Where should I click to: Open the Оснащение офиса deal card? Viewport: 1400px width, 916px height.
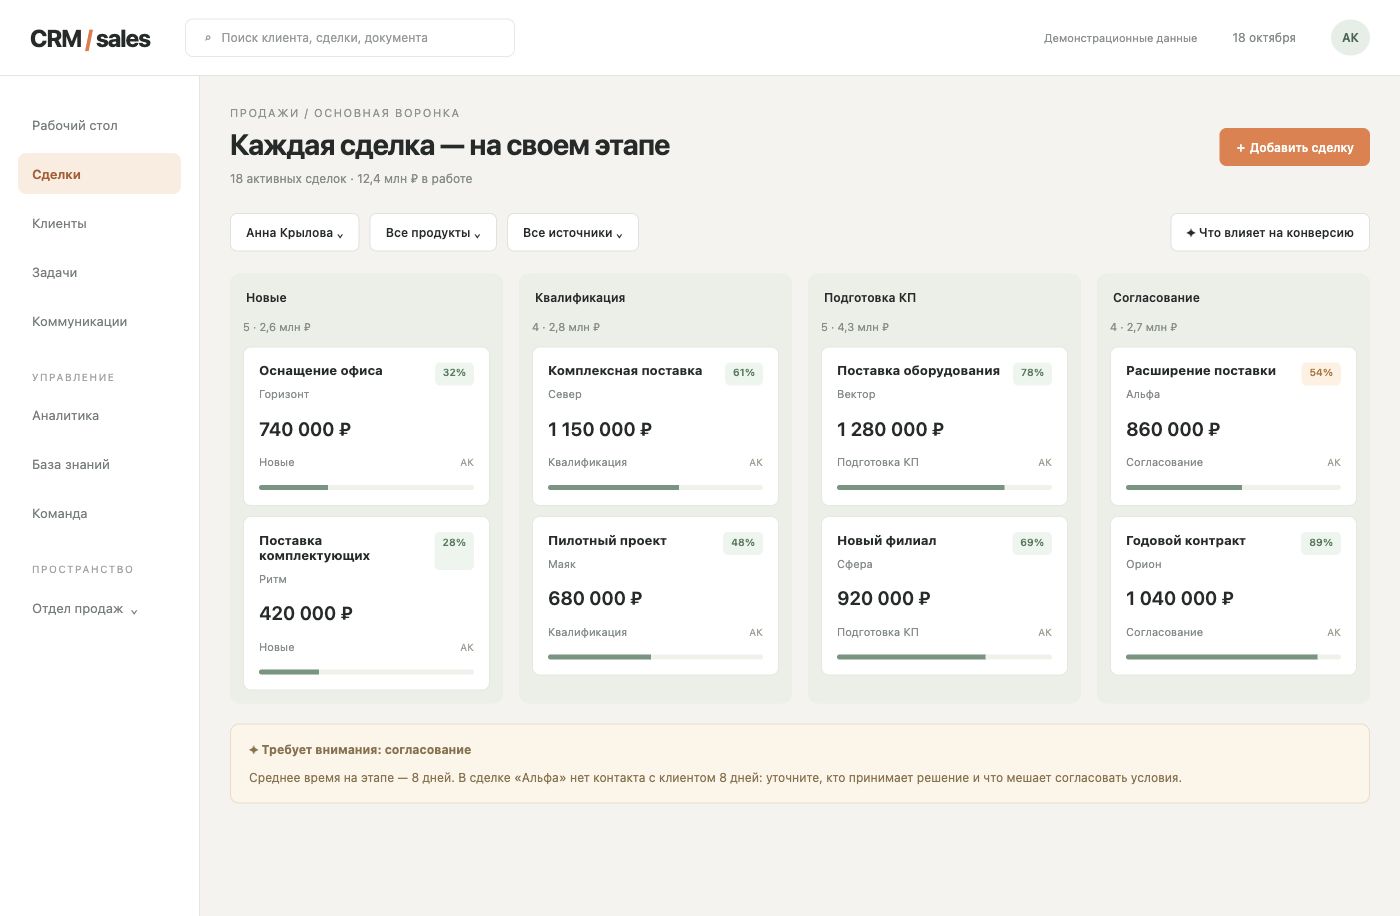(x=366, y=426)
